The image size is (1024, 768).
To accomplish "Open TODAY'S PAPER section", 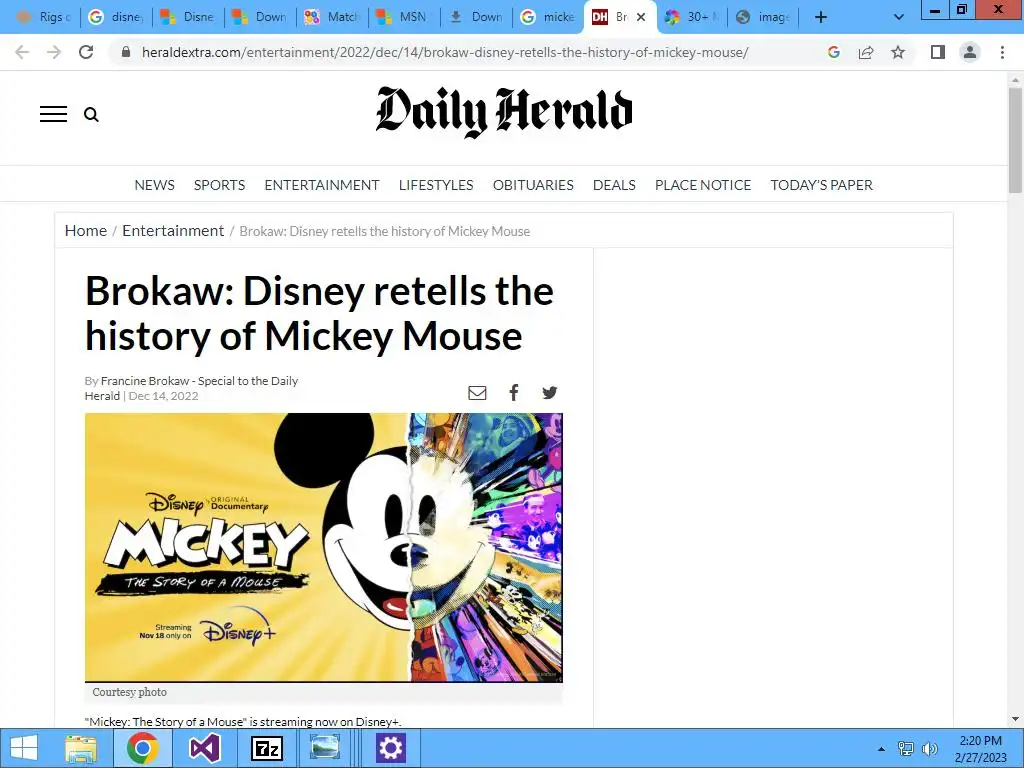I will click(x=822, y=185).
